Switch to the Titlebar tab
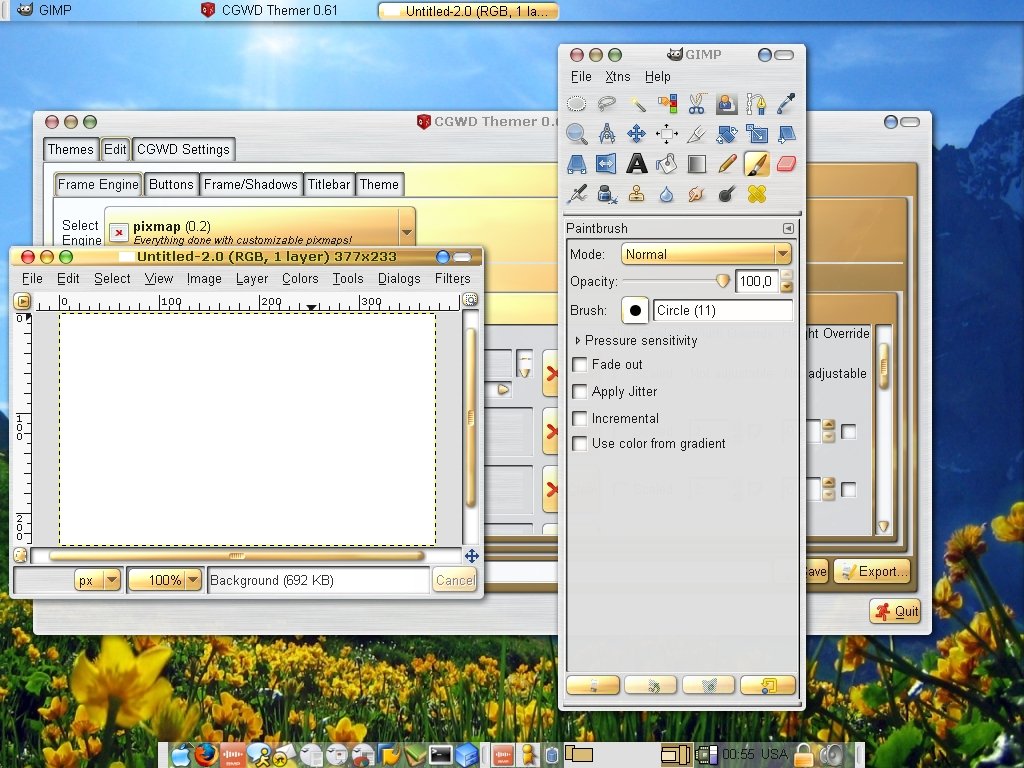 (329, 185)
